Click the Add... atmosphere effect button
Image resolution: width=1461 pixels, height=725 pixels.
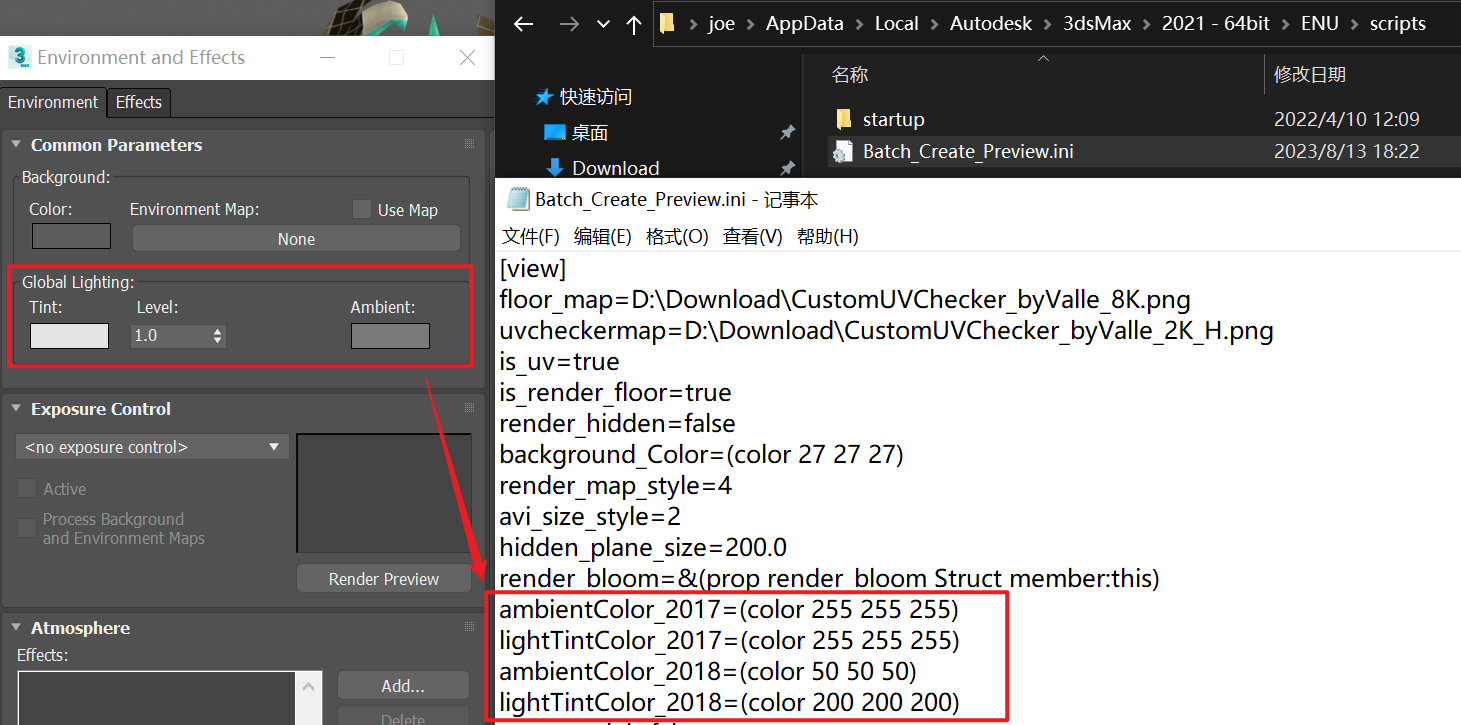pyautogui.click(x=403, y=686)
